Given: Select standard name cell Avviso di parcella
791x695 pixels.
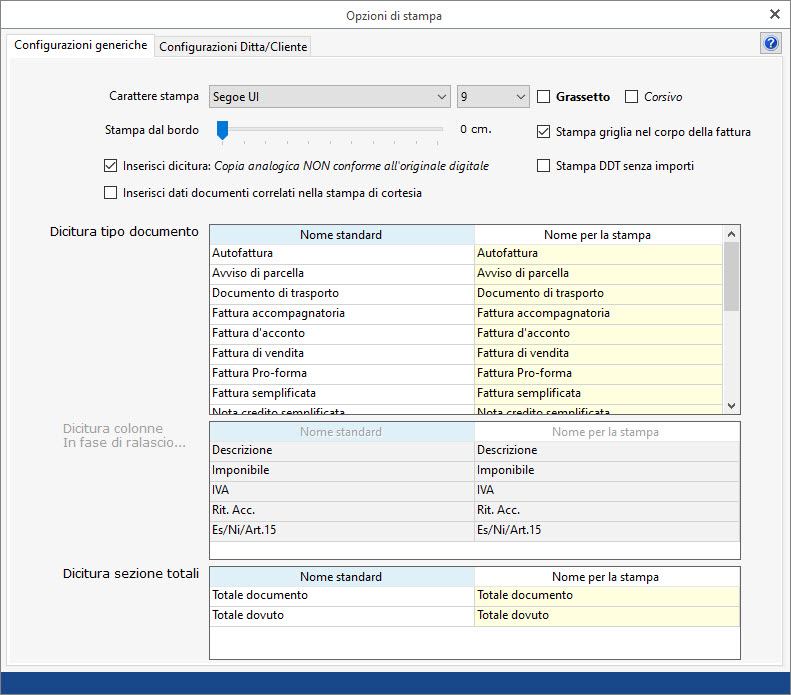Looking at the screenshot, I should tap(342, 273).
